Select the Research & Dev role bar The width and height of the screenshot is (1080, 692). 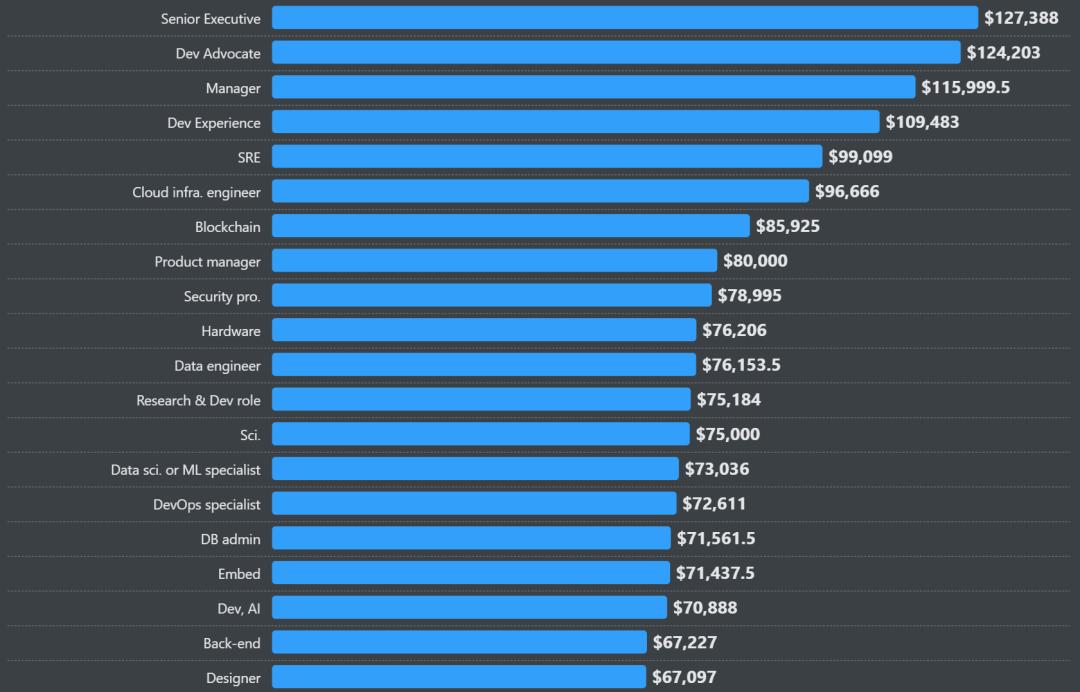point(481,400)
